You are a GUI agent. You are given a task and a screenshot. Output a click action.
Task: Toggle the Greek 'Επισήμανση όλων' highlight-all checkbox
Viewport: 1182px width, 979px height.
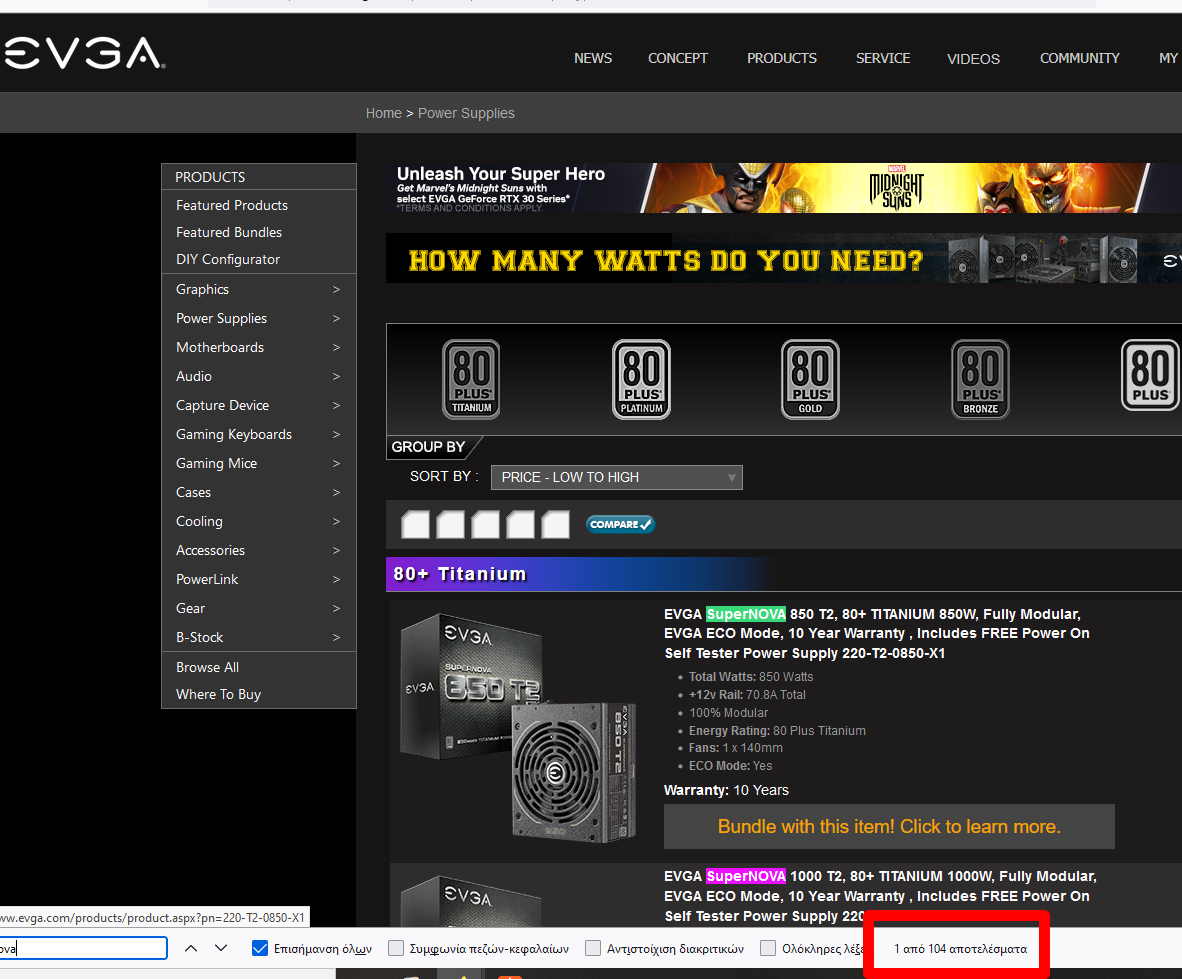click(x=260, y=948)
